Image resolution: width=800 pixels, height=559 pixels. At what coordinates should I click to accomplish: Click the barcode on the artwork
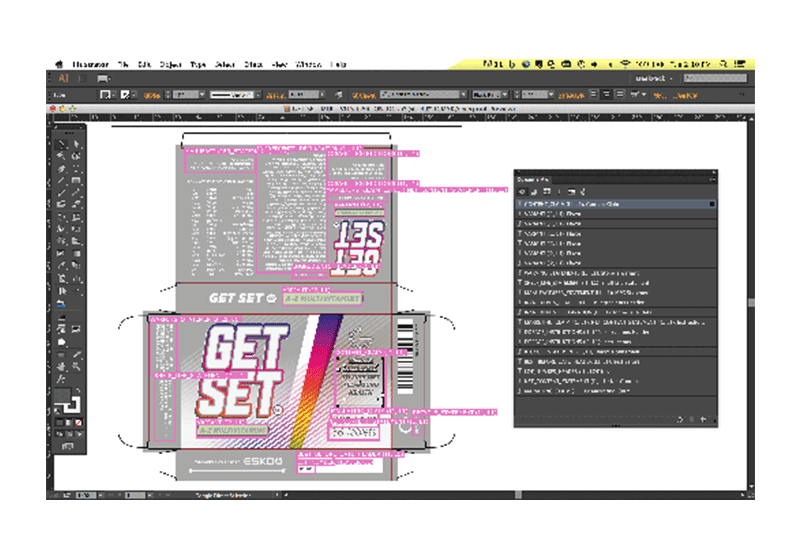point(405,356)
